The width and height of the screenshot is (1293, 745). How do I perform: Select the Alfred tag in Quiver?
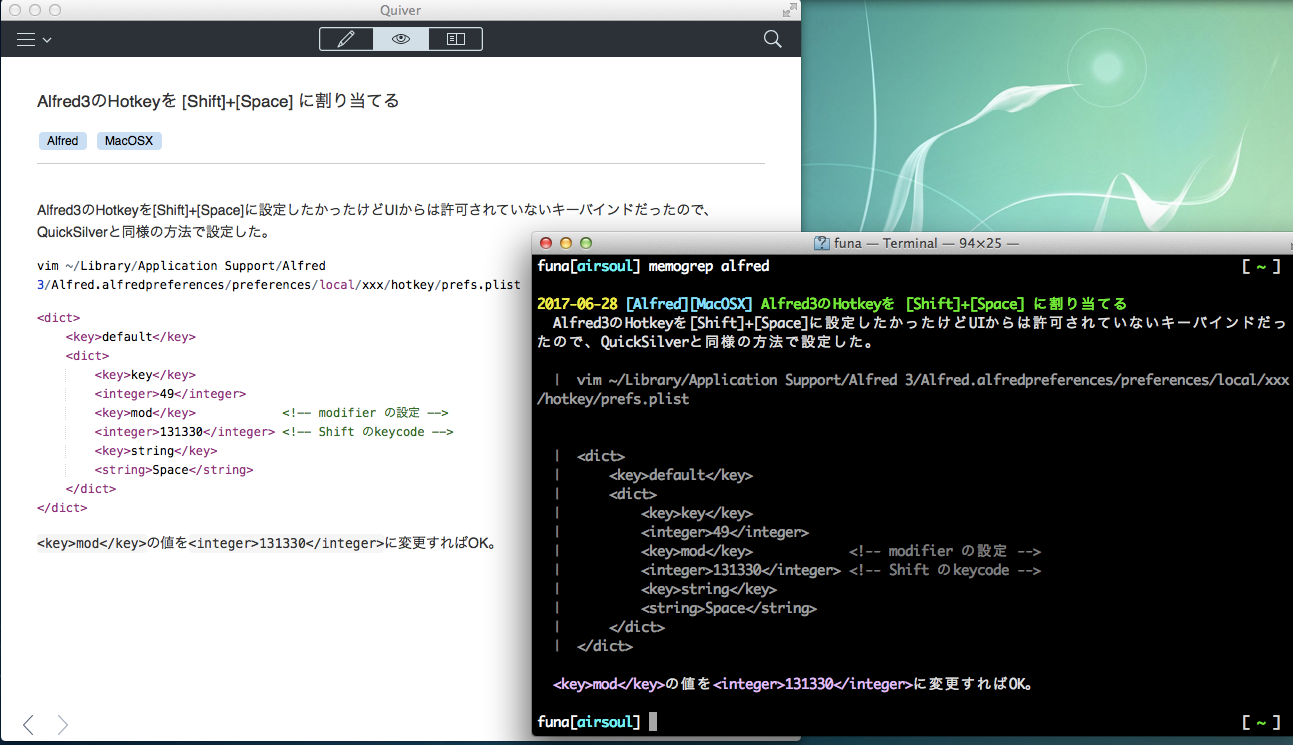pos(62,141)
